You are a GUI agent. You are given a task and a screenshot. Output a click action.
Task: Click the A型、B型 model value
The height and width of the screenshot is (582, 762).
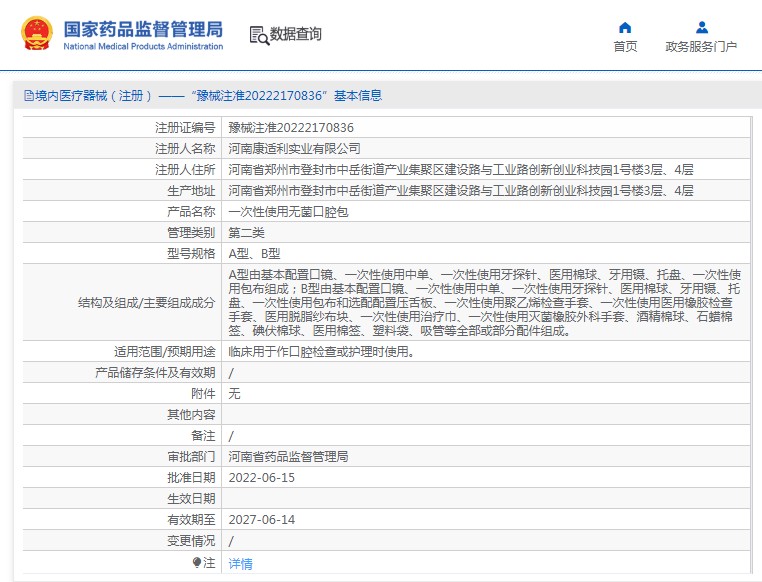tap(254, 254)
